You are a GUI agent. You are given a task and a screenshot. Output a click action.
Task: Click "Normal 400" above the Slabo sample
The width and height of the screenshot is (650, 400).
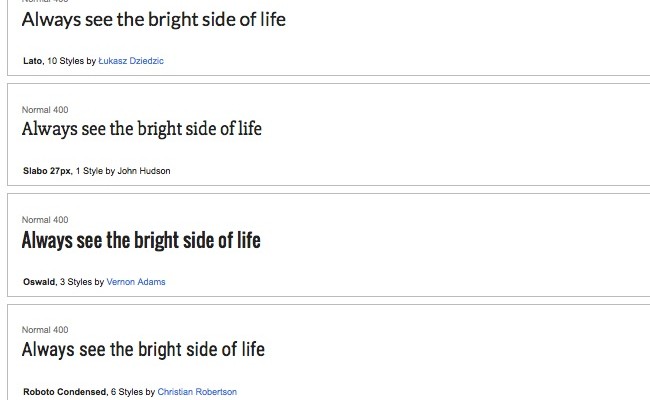tap(45, 109)
